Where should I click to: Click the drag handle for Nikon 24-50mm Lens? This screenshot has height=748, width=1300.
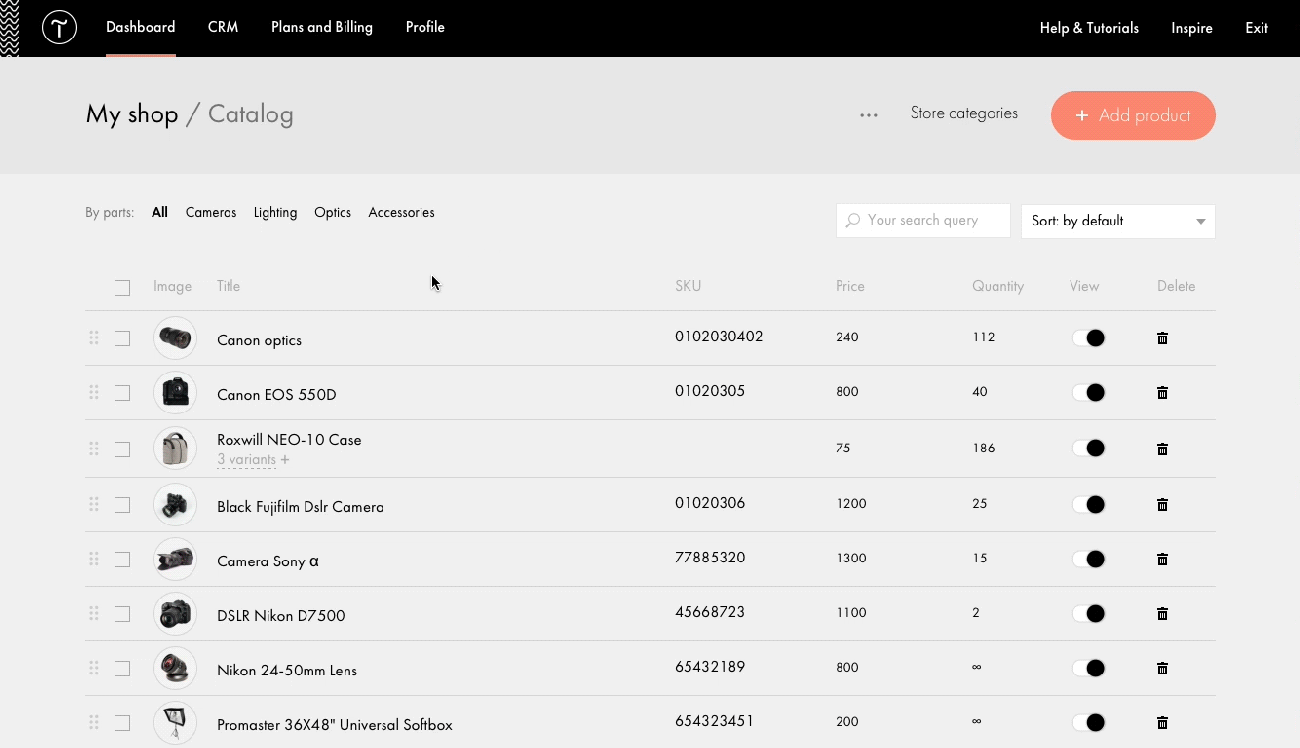click(93, 668)
